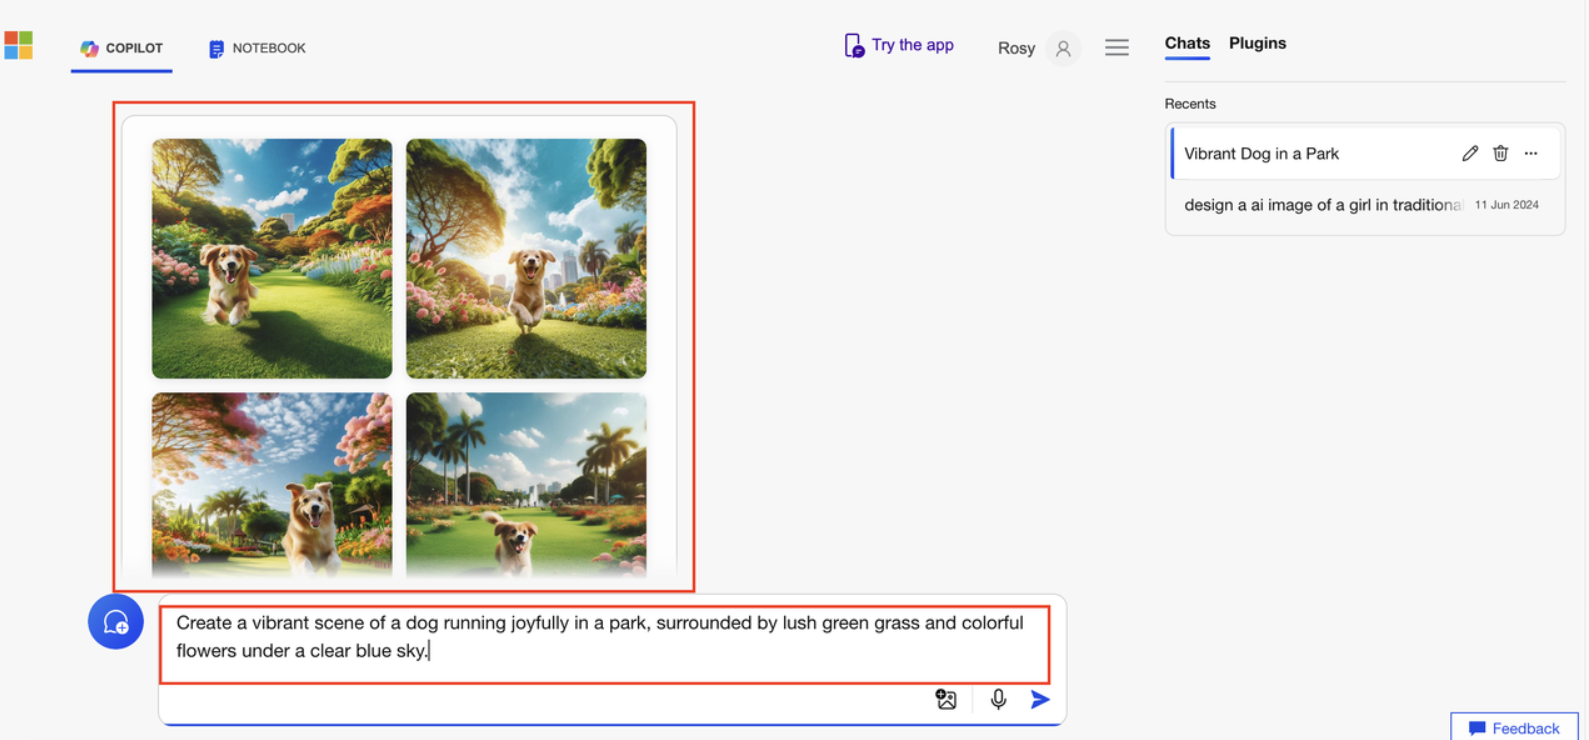Click the Recents heading
The image size is (1589, 740).
[x=1190, y=104]
